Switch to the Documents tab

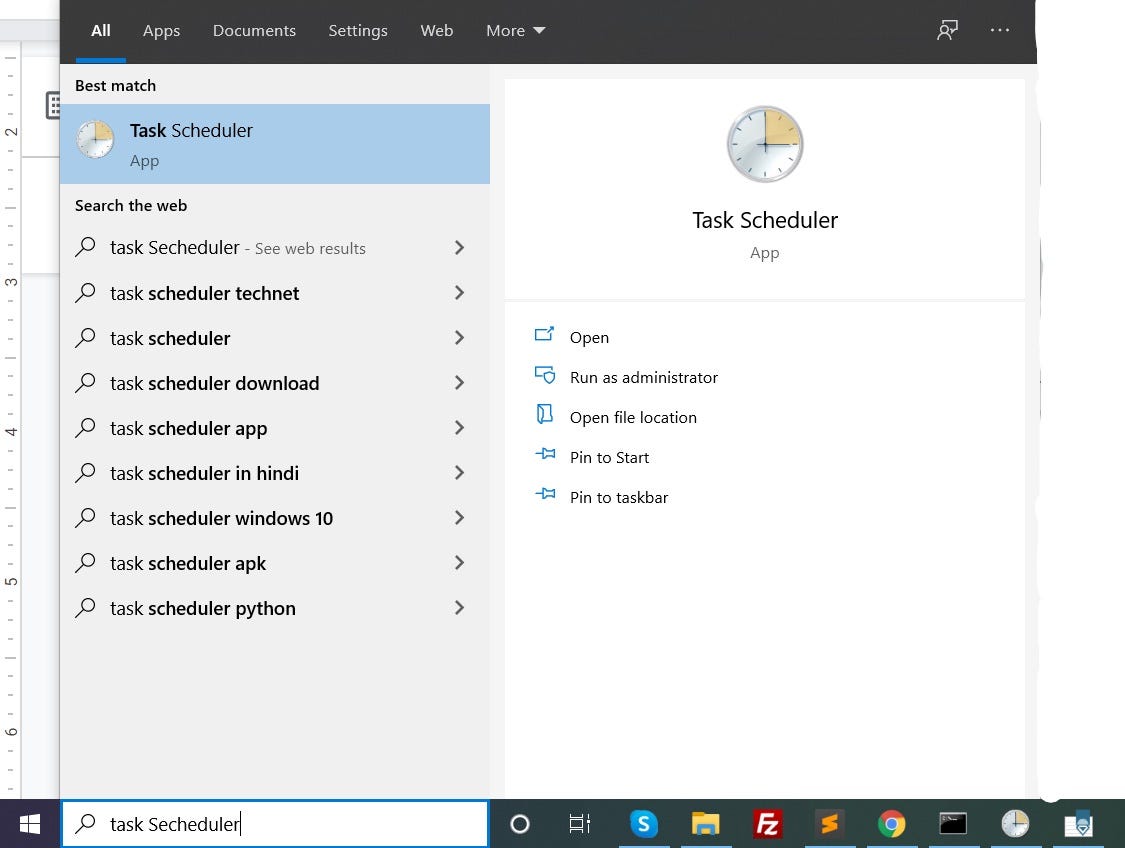pyautogui.click(x=254, y=30)
